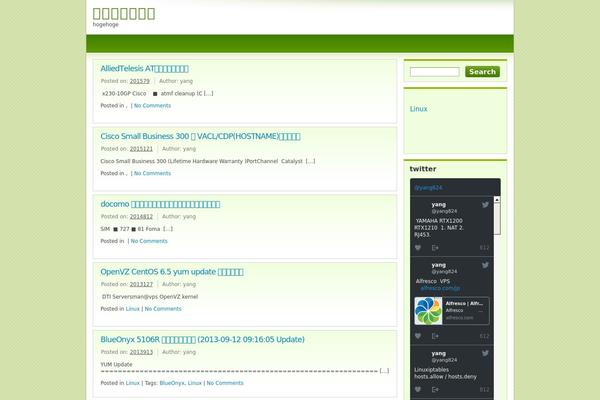Open date 2014812 of the docomo post

pyautogui.click(x=141, y=217)
